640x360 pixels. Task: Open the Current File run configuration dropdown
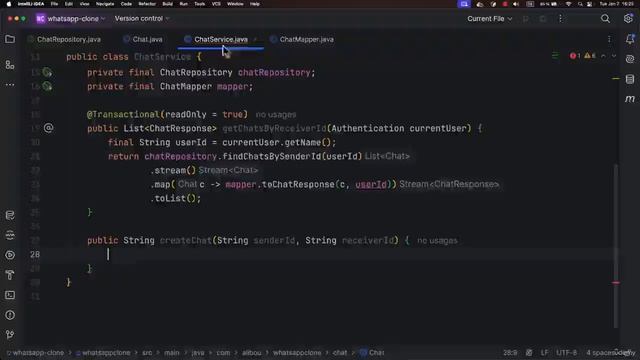[x=489, y=19]
